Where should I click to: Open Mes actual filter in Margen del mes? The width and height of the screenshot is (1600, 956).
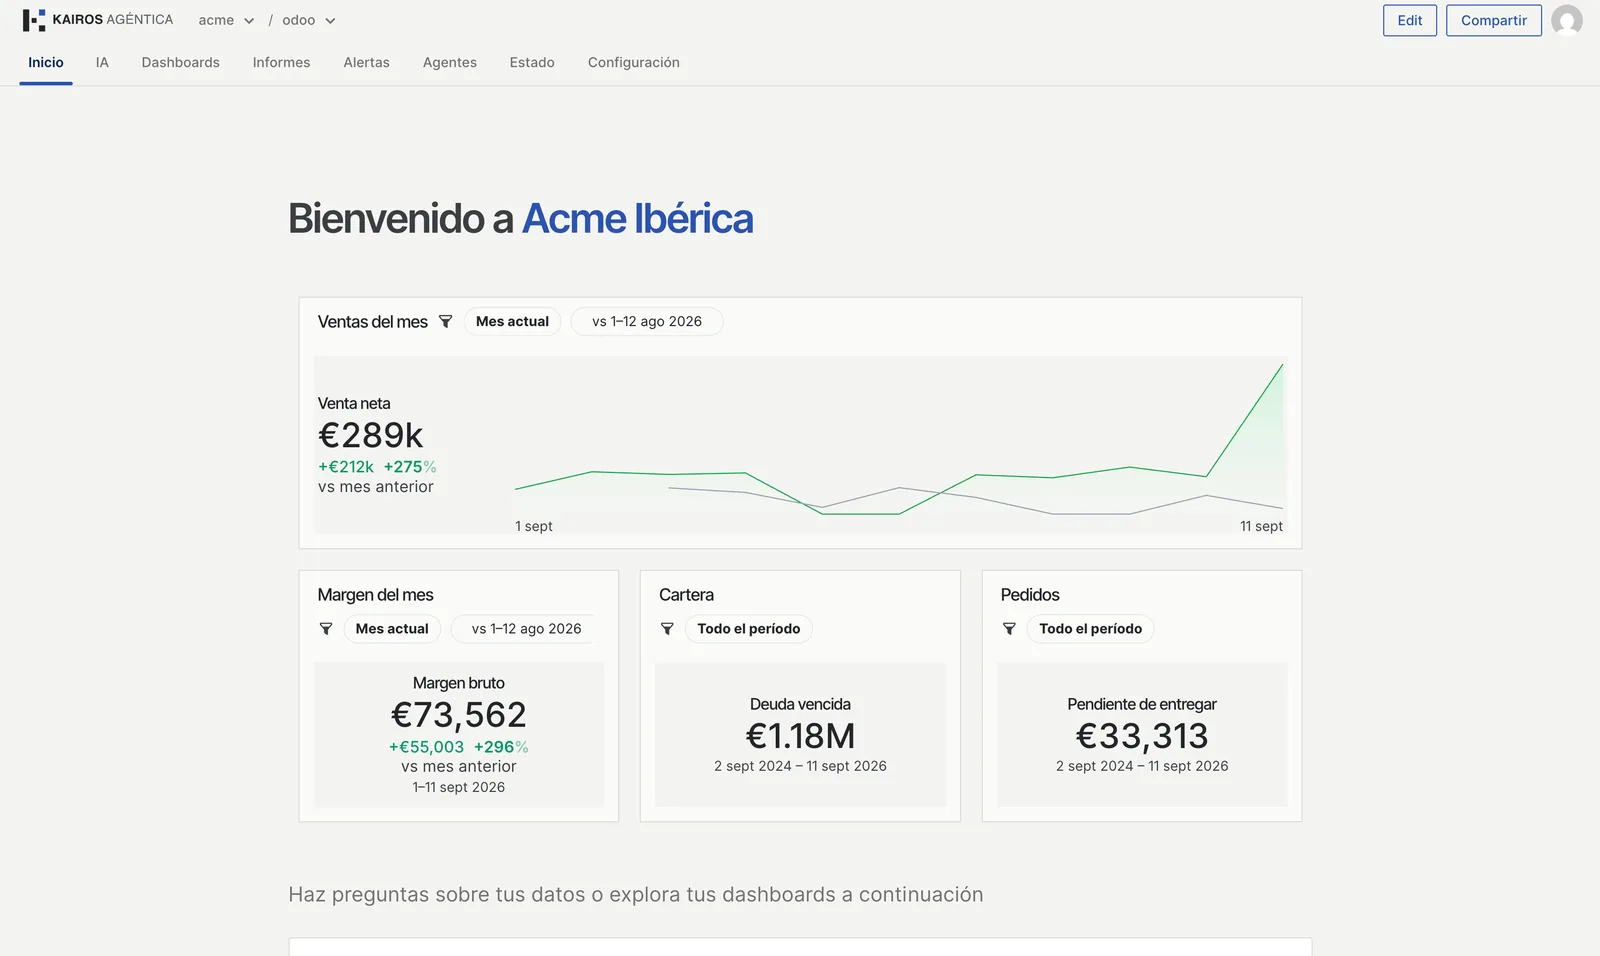tap(392, 629)
